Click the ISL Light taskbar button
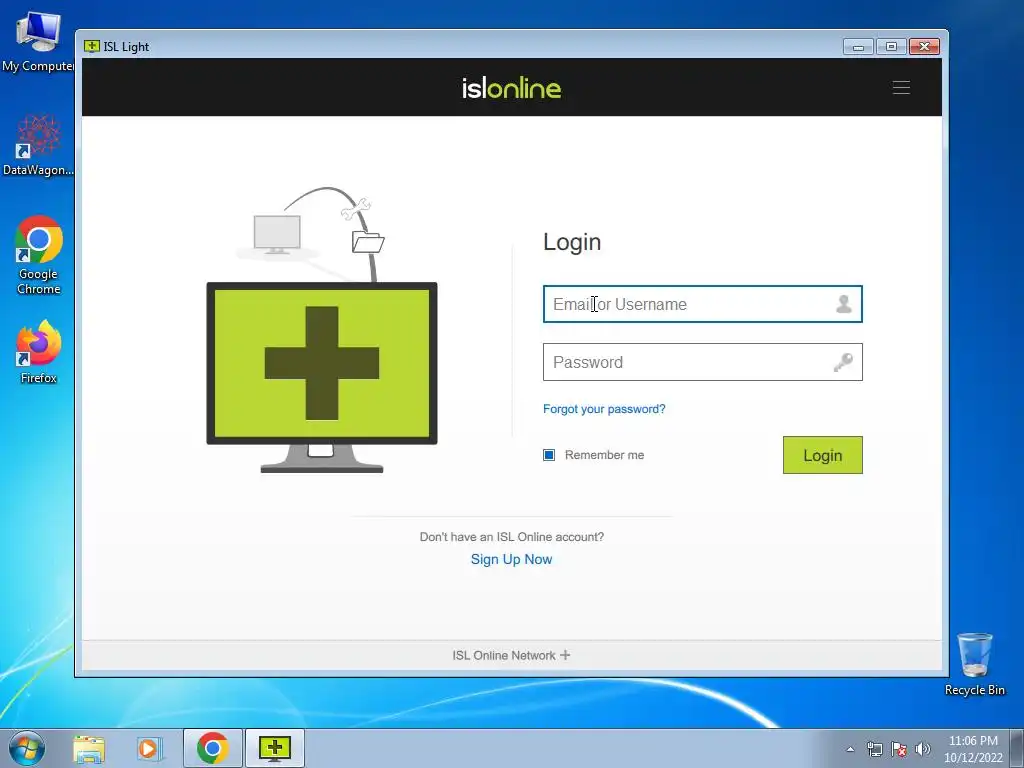 tap(275, 748)
